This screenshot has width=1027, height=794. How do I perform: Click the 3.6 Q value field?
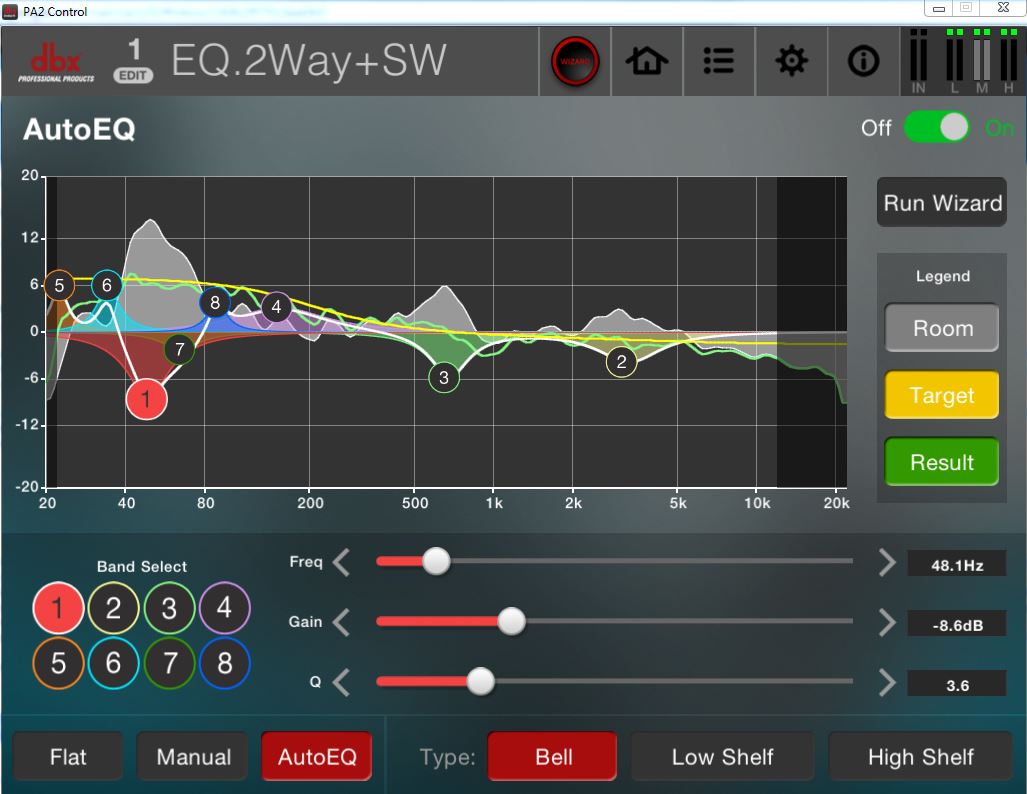[x=956, y=685]
